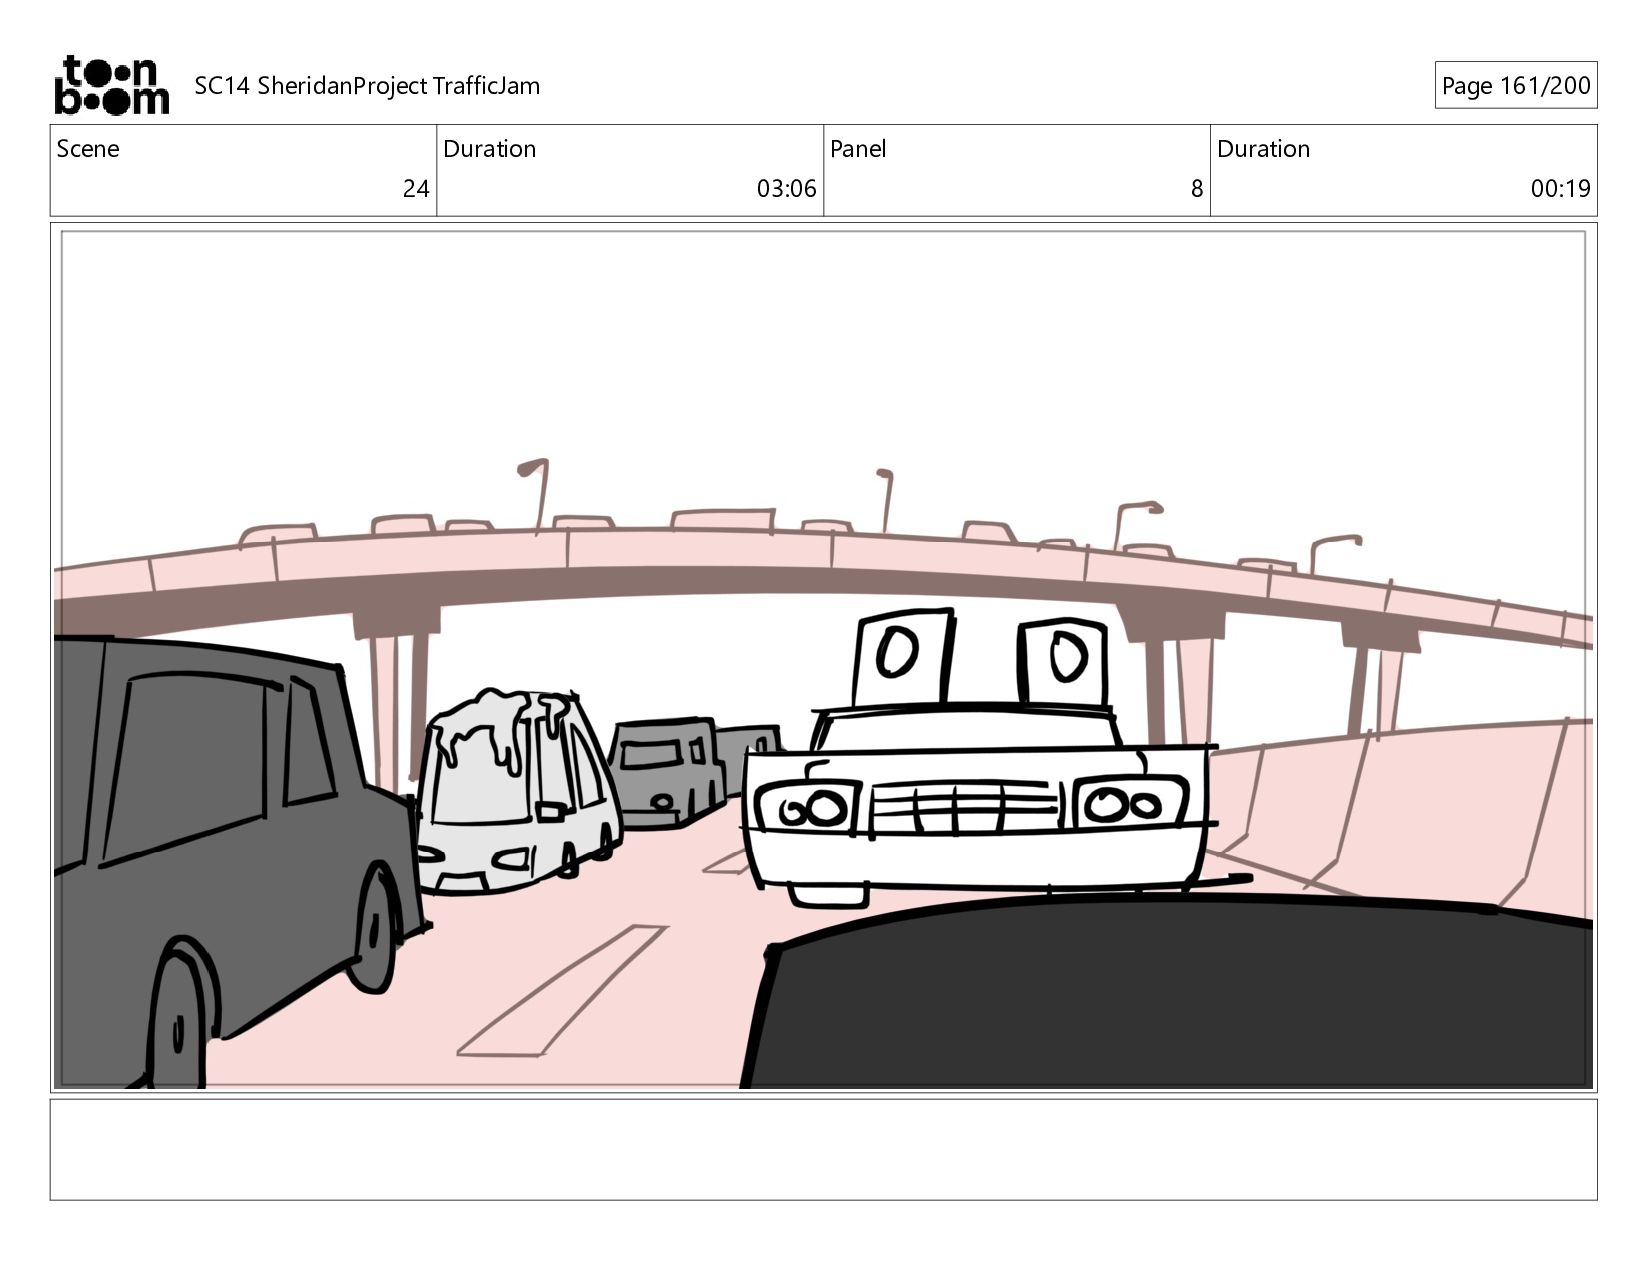Select the project title 'SC14 SheridanProject TrafficJam'

coord(367,86)
